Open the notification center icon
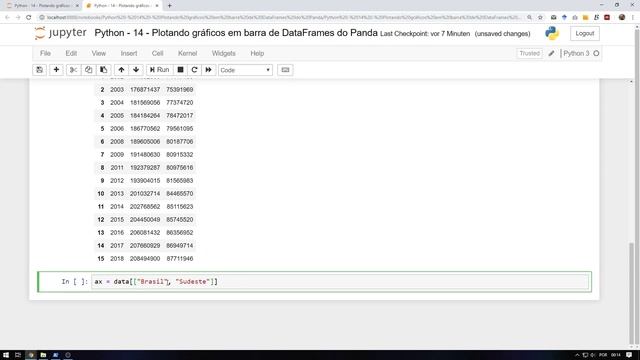Image resolution: width=640 pixels, height=360 pixels. 629,355
